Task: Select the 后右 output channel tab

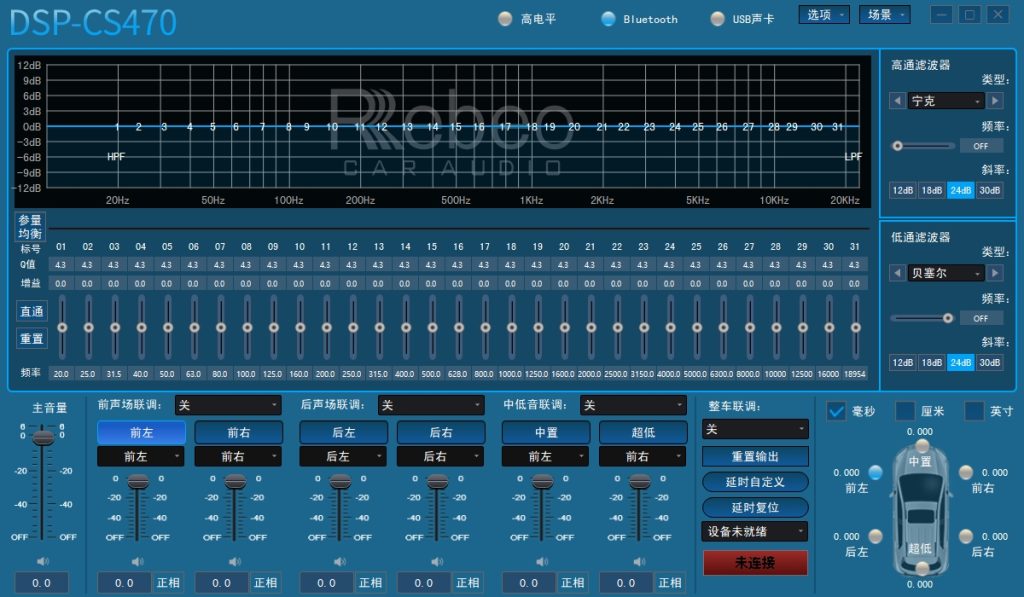Action: (441, 432)
